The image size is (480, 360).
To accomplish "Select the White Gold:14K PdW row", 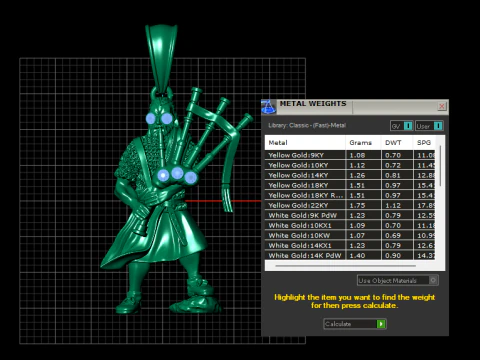I will (350, 255).
